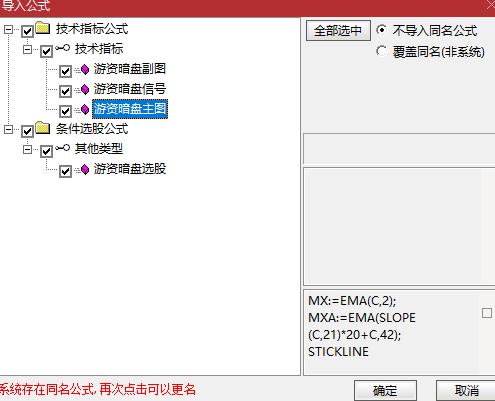
Task: Uncheck the 游资暗盘副图 checkbox
Action: [x=65, y=71]
